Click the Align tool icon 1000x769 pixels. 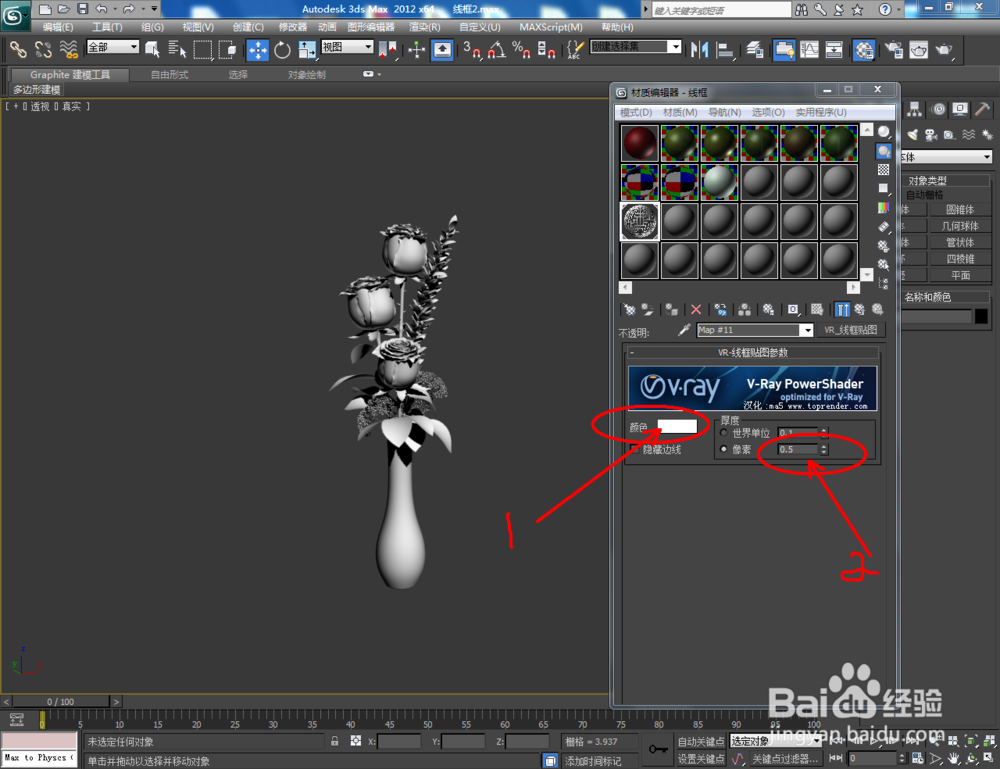[725, 50]
